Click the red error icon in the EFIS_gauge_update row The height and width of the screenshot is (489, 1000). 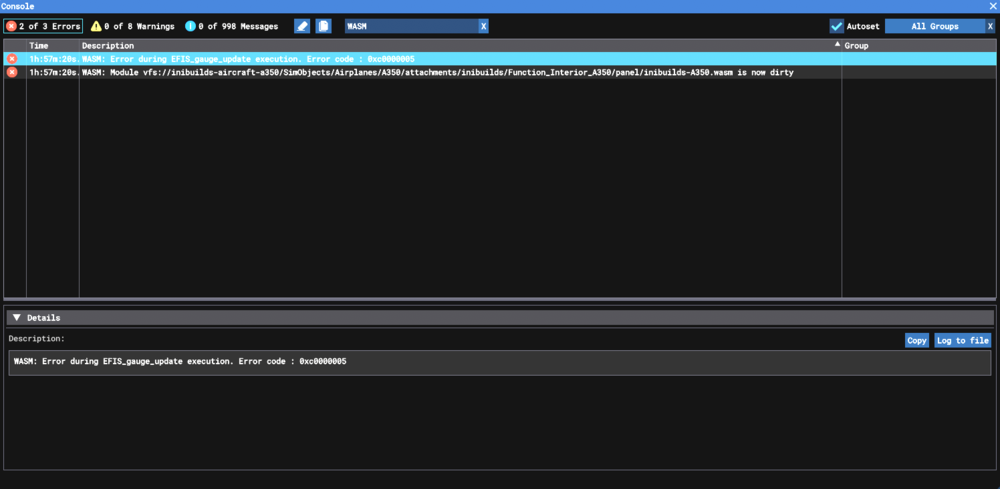tap(12, 59)
